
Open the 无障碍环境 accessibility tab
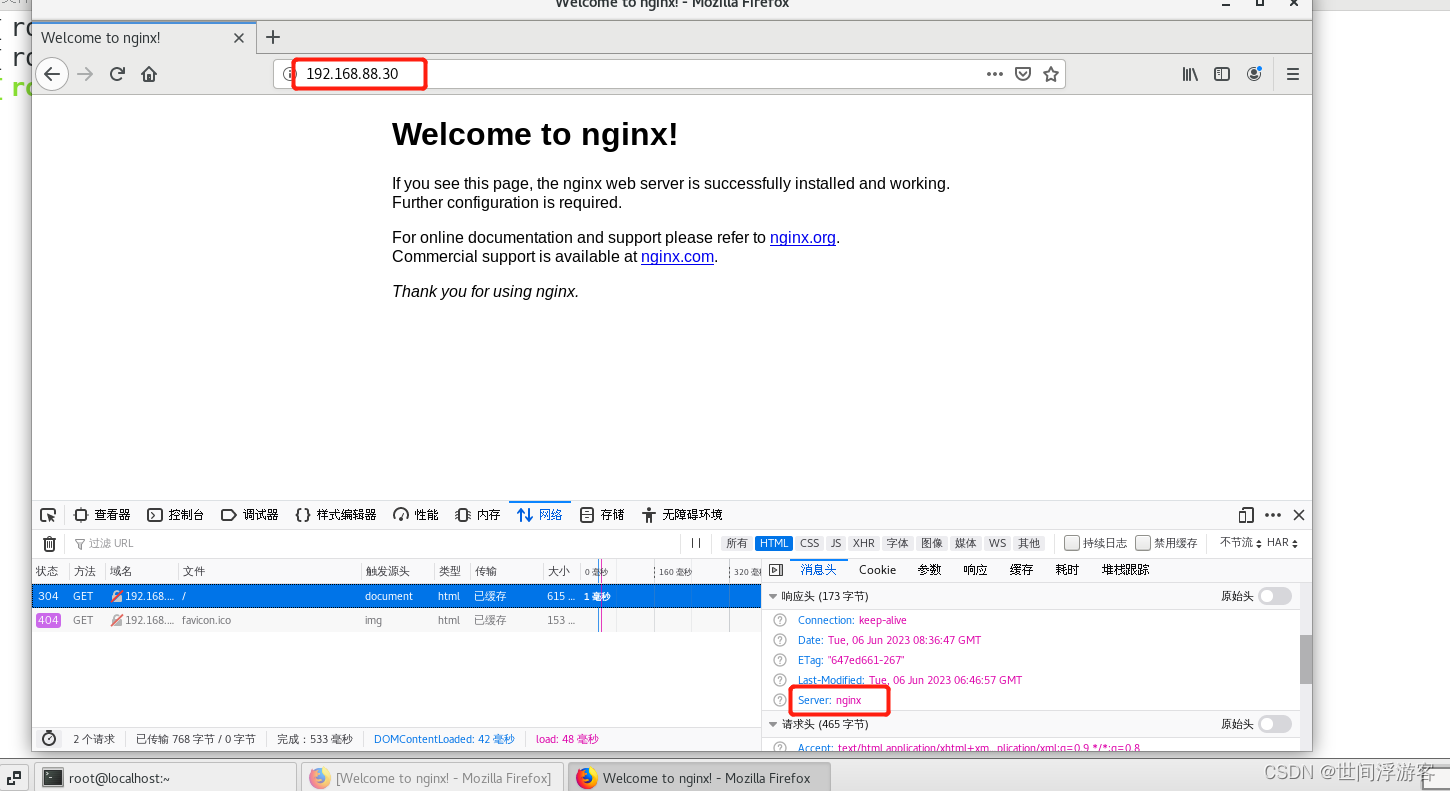[682, 515]
